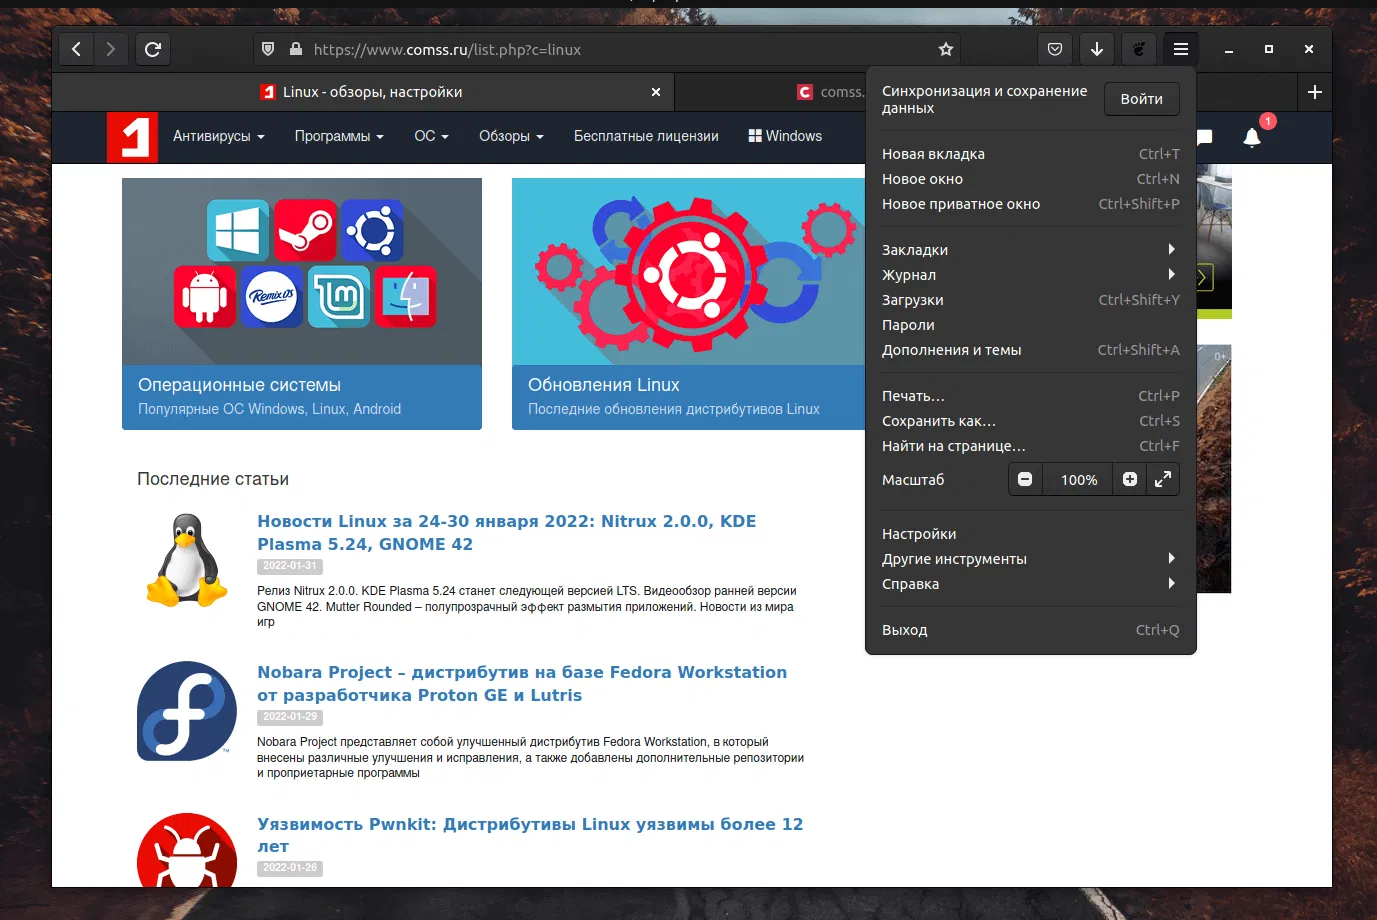Increase zoom with the plus button
Viewport: 1377px width, 920px height.
pos(1130,480)
